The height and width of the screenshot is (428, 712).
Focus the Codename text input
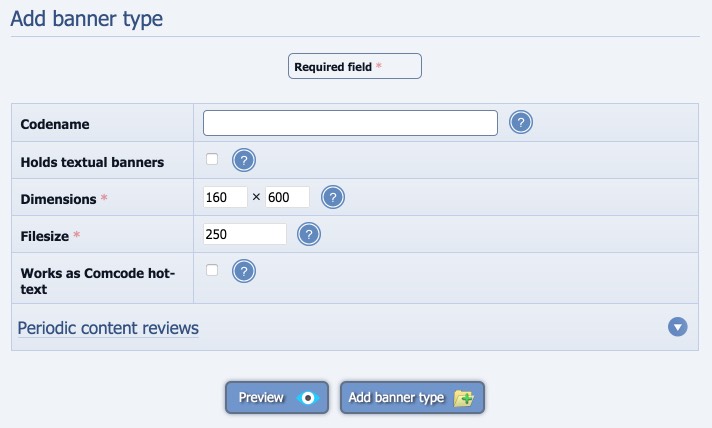coord(350,123)
